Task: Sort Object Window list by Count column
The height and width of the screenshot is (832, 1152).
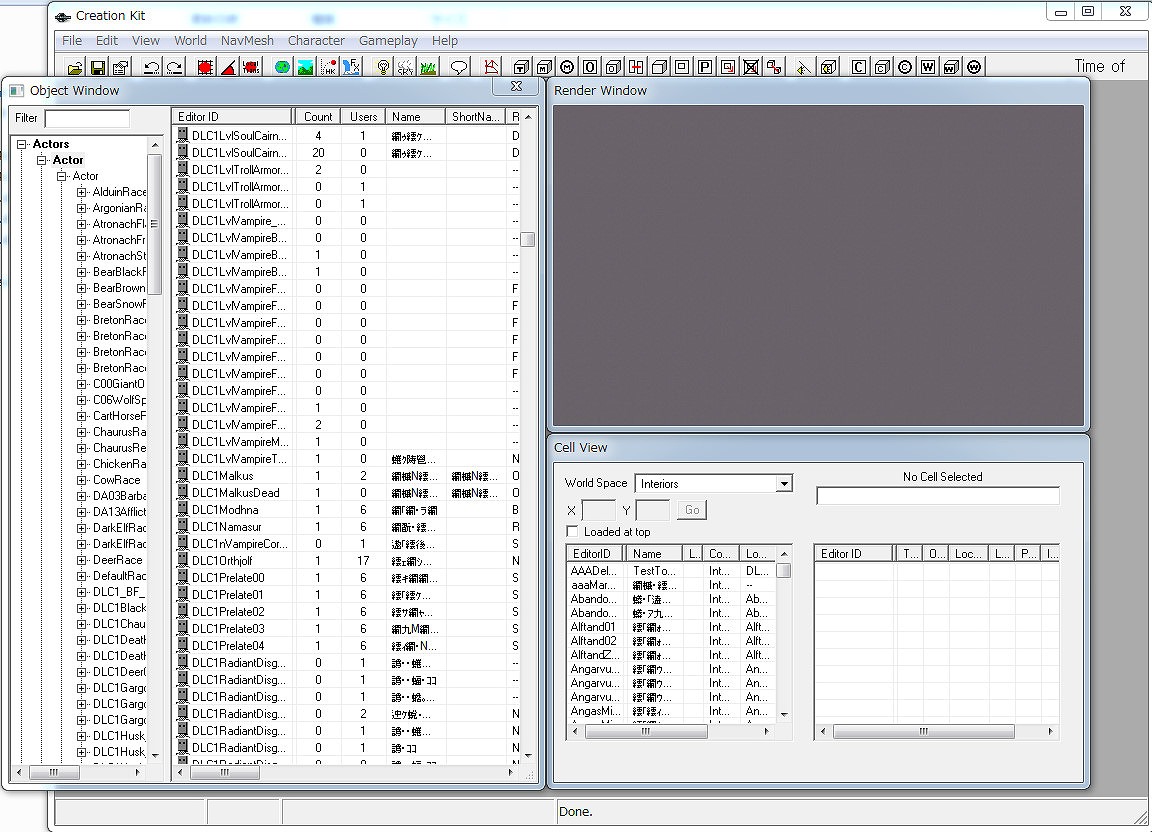Action: pyautogui.click(x=318, y=116)
